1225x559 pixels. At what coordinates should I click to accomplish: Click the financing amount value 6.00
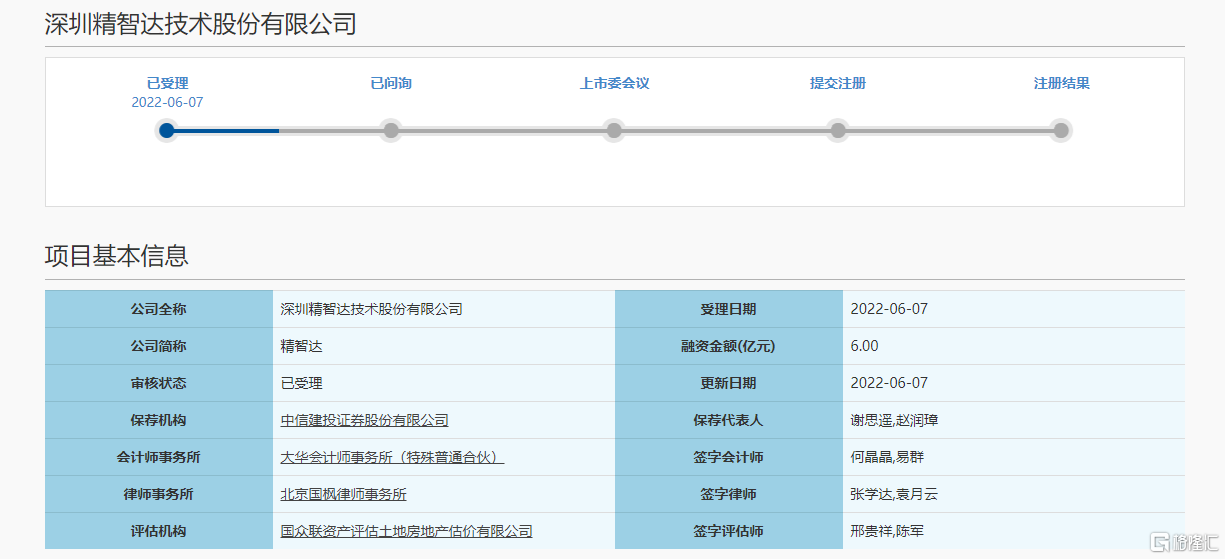coord(865,347)
